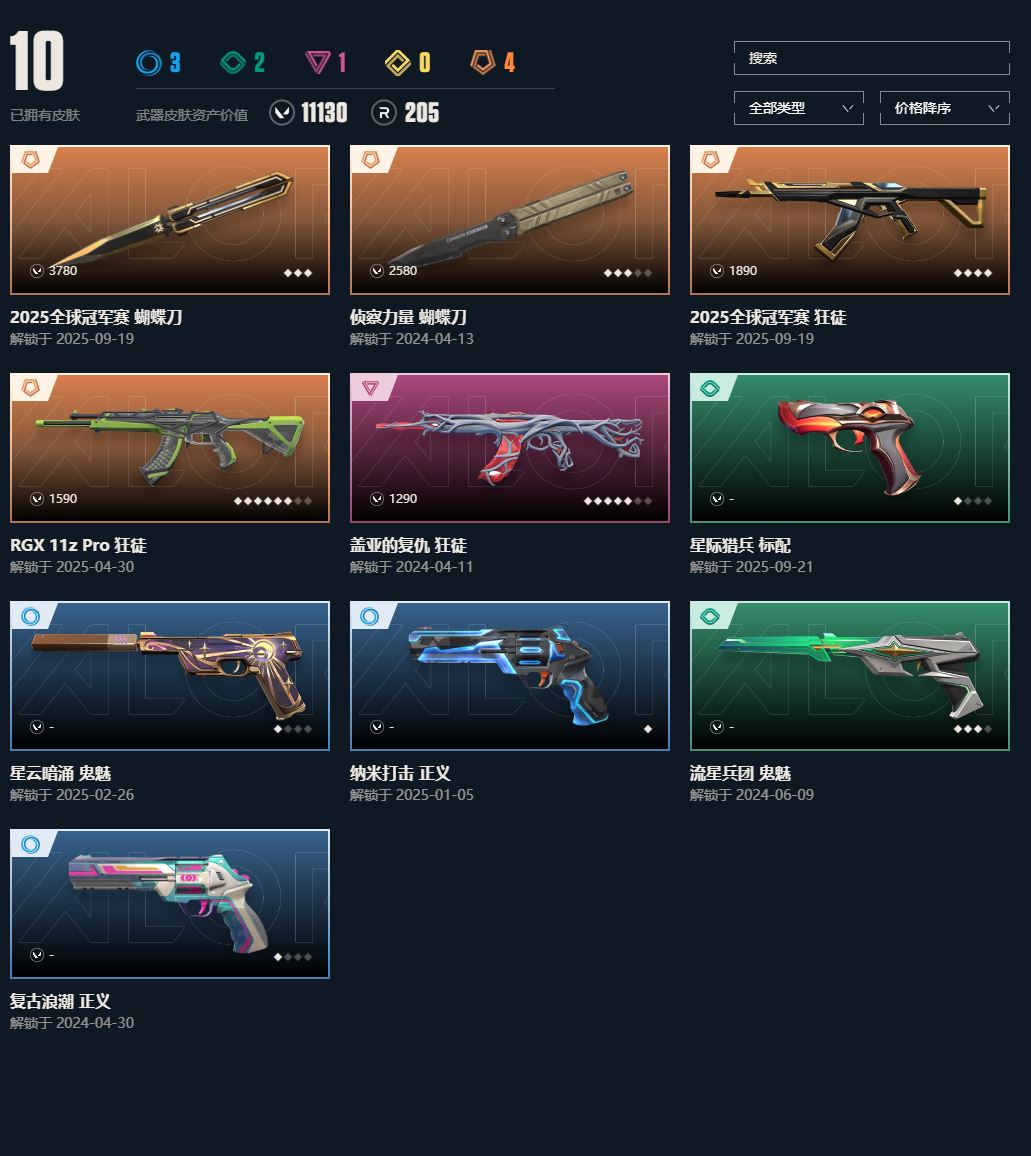Click upgrade level dots on 星云暗涌 鬼魅 card

coord(293,729)
